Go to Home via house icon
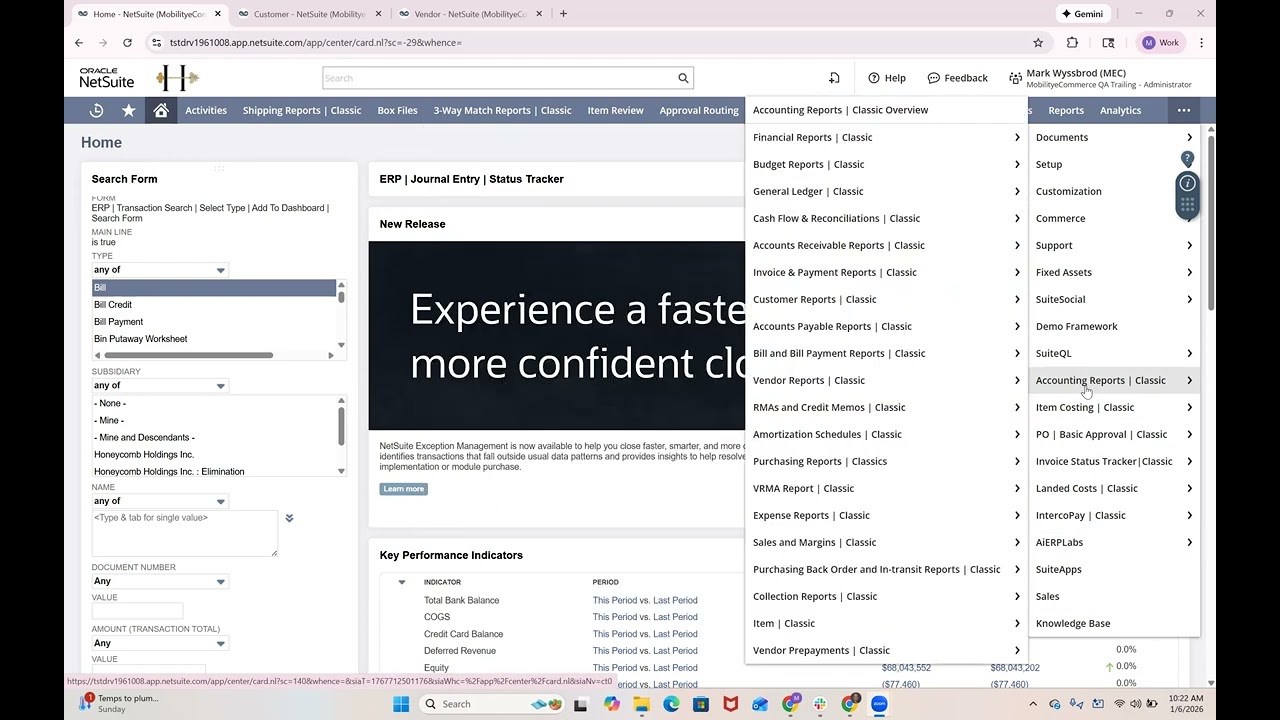The height and width of the screenshot is (720, 1280). coord(161,110)
